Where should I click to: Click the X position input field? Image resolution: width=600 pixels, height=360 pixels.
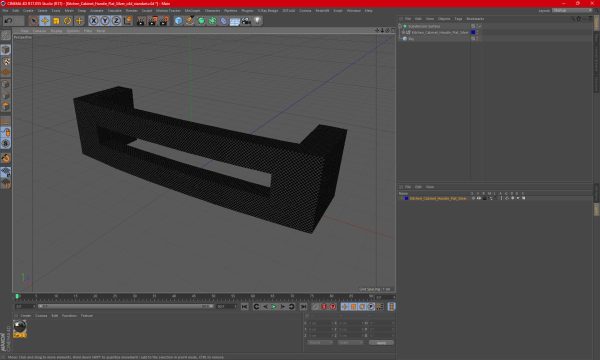coord(320,323)
